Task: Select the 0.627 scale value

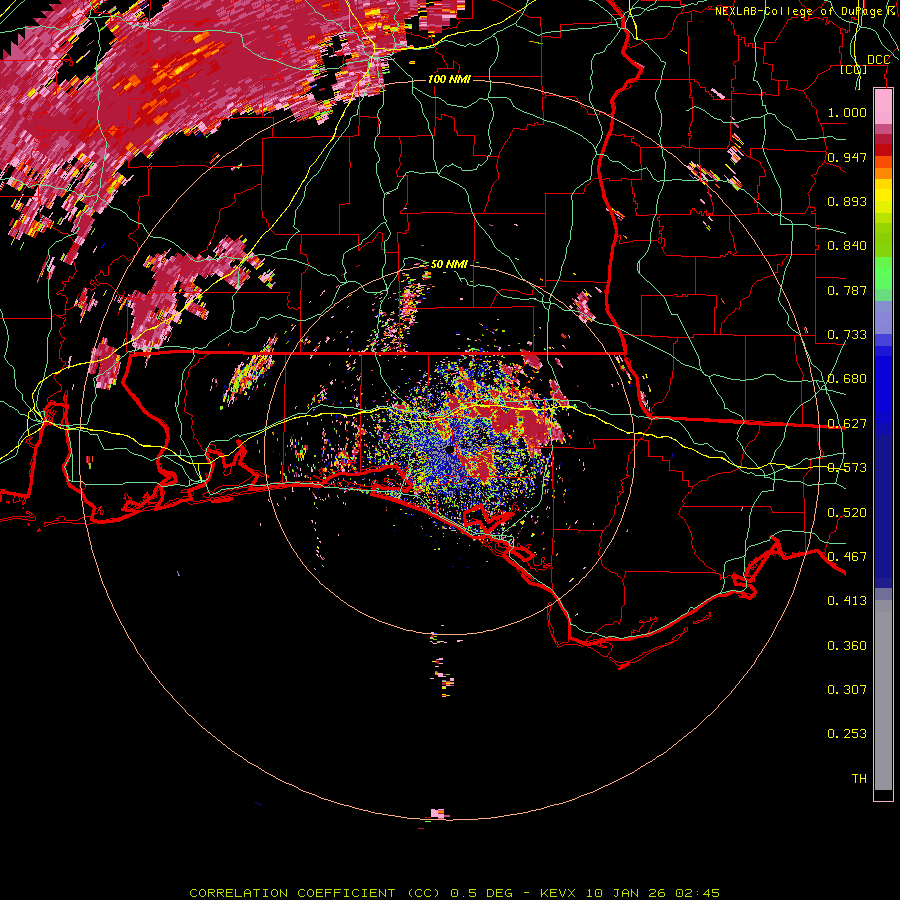Action: (x=847, y=424)
